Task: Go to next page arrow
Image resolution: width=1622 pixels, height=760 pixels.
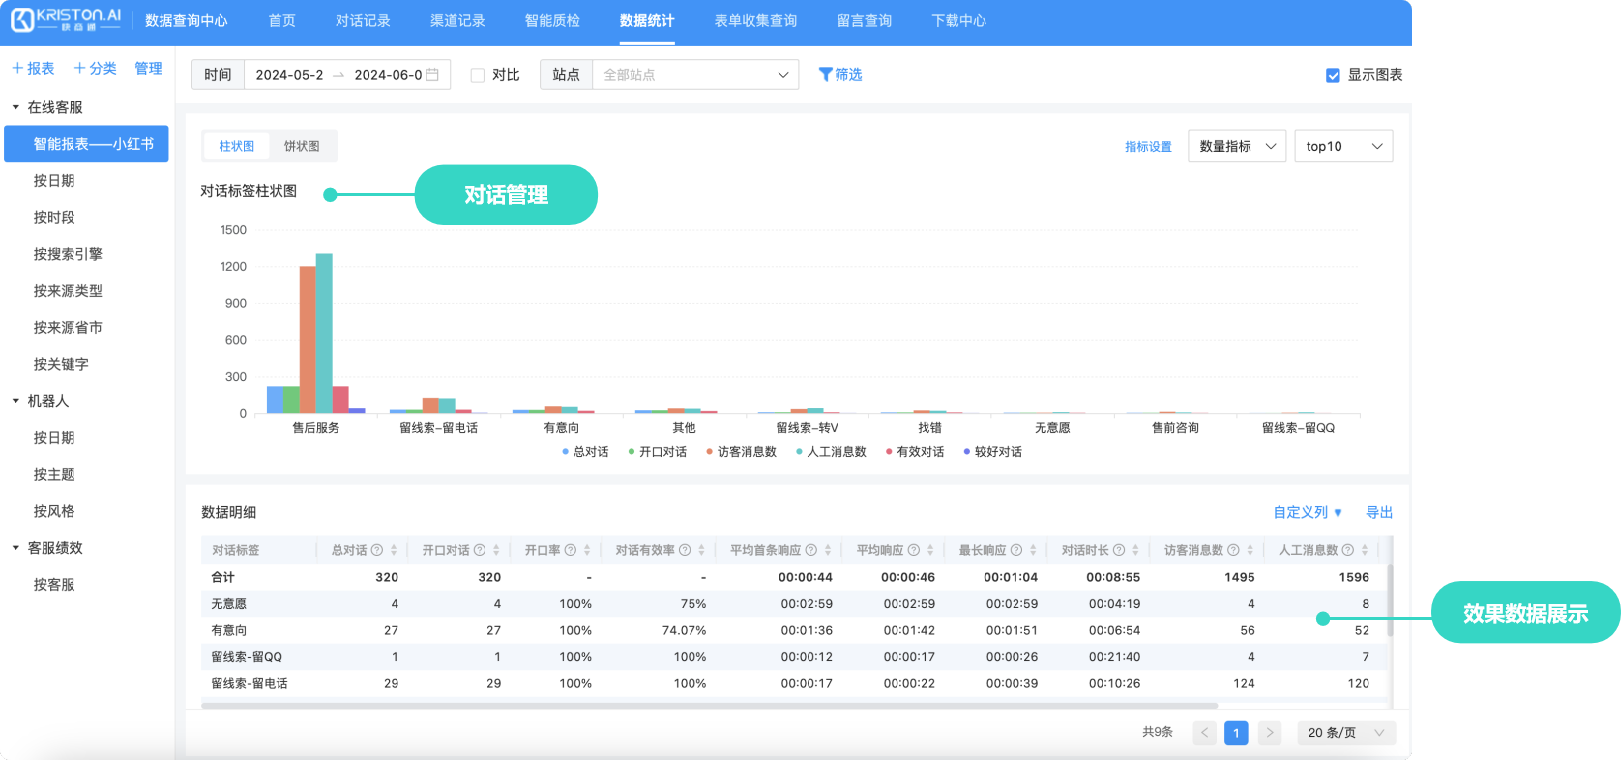Action: coord(1269,733)
